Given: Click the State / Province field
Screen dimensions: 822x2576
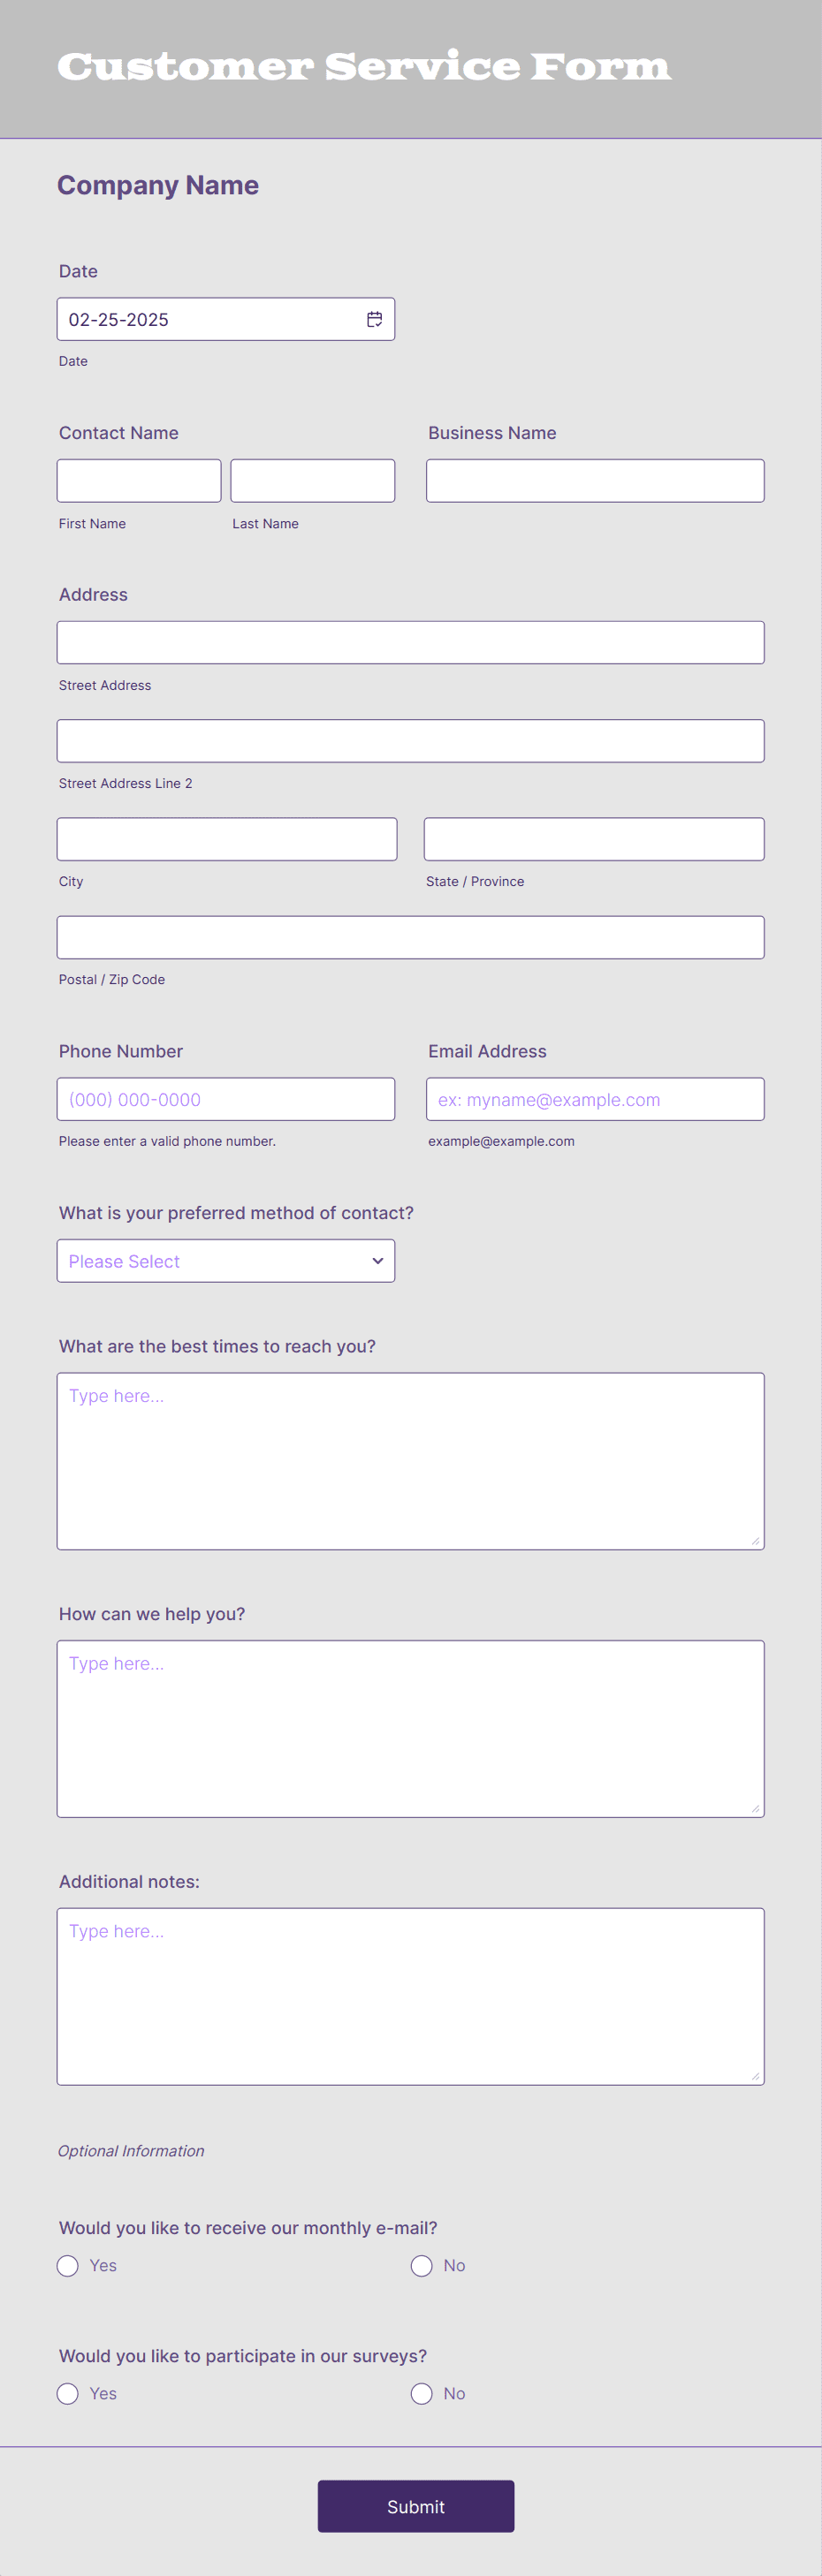Looking at the screenshot, I should tap(594, 839).
